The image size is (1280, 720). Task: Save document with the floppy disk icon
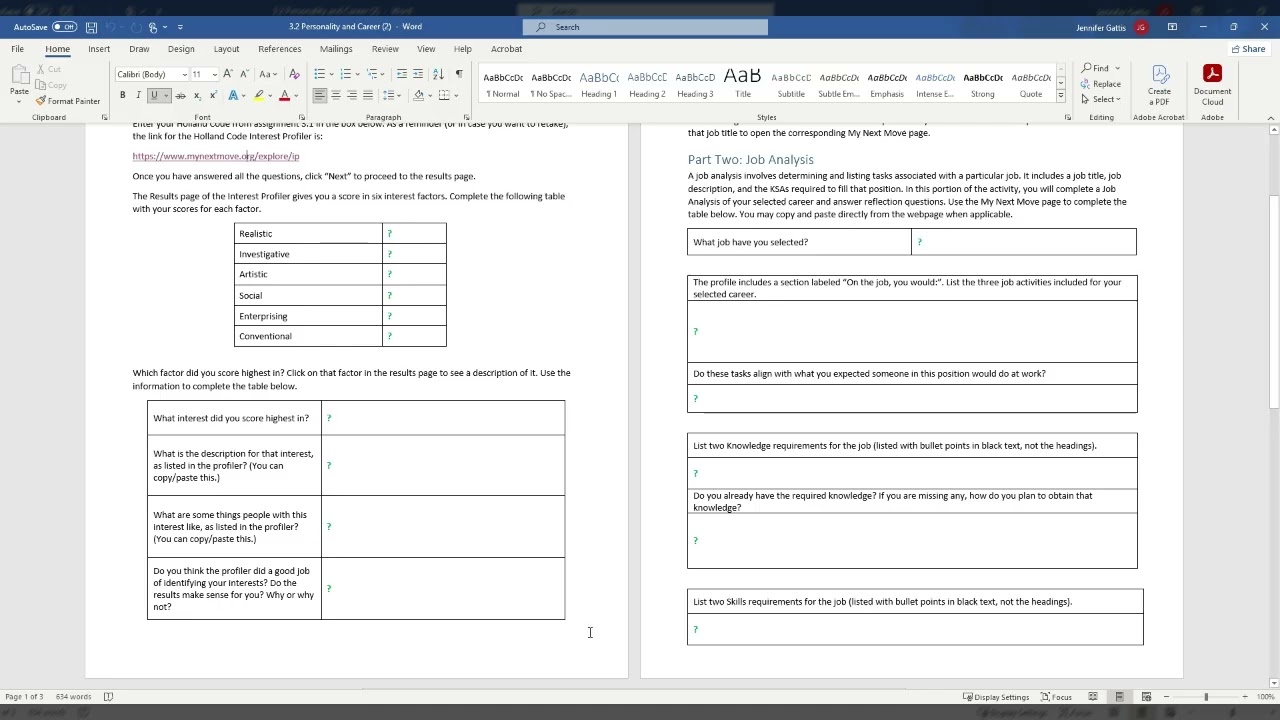tap(92, 27)
